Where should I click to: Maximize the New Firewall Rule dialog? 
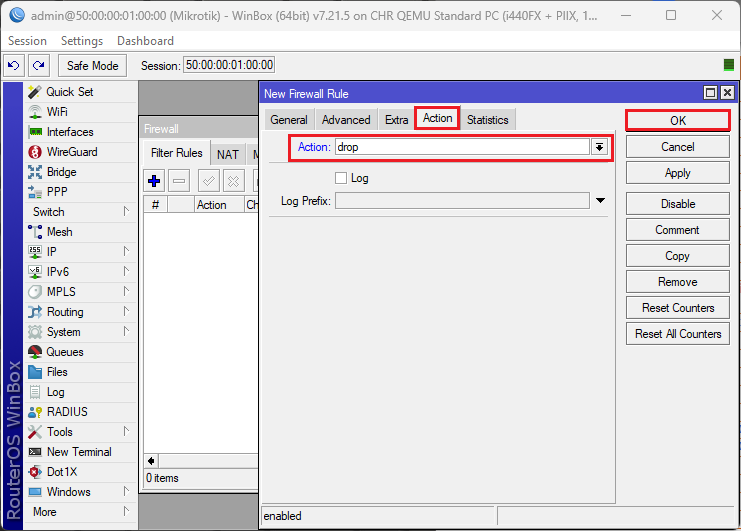point(710,93)
